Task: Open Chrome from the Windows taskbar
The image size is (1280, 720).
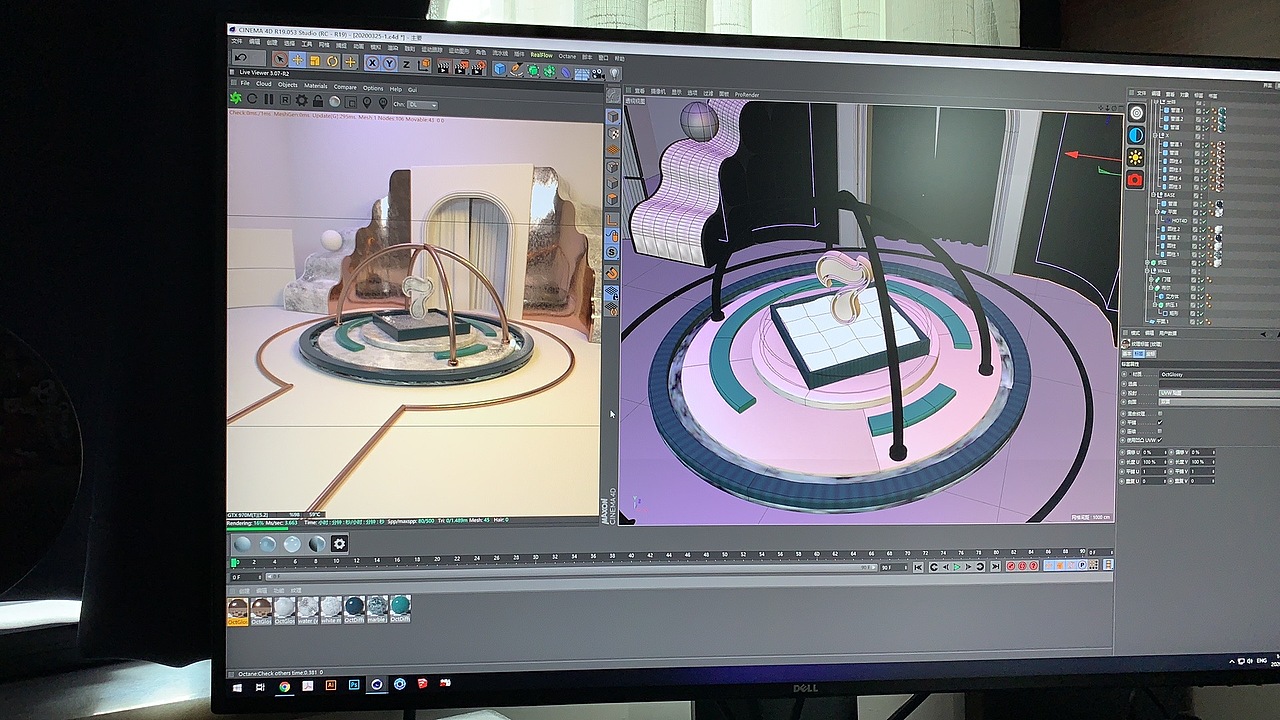Action: click(285, 686)
